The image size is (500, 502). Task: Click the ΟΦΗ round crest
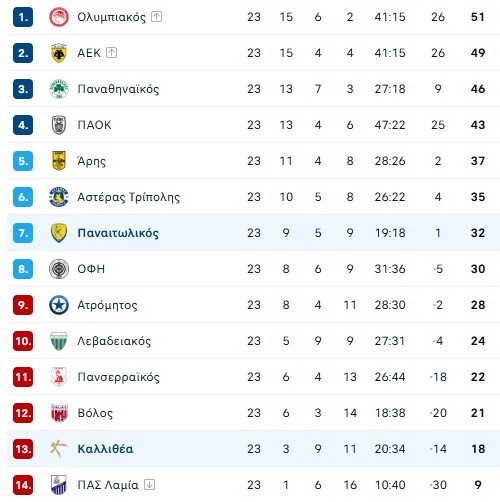pos(59,269)
